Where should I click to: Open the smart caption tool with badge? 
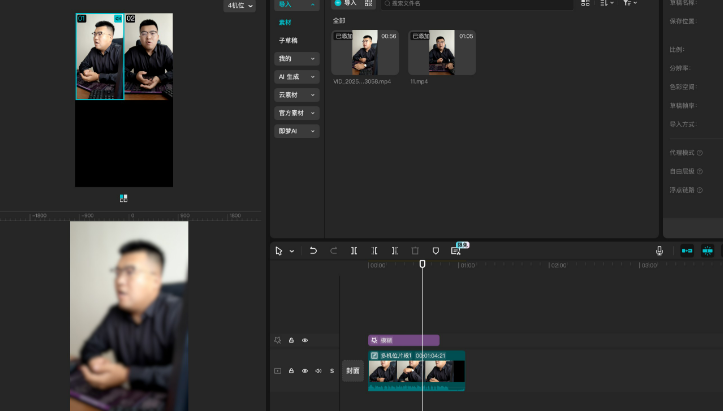tap(456, 250)
